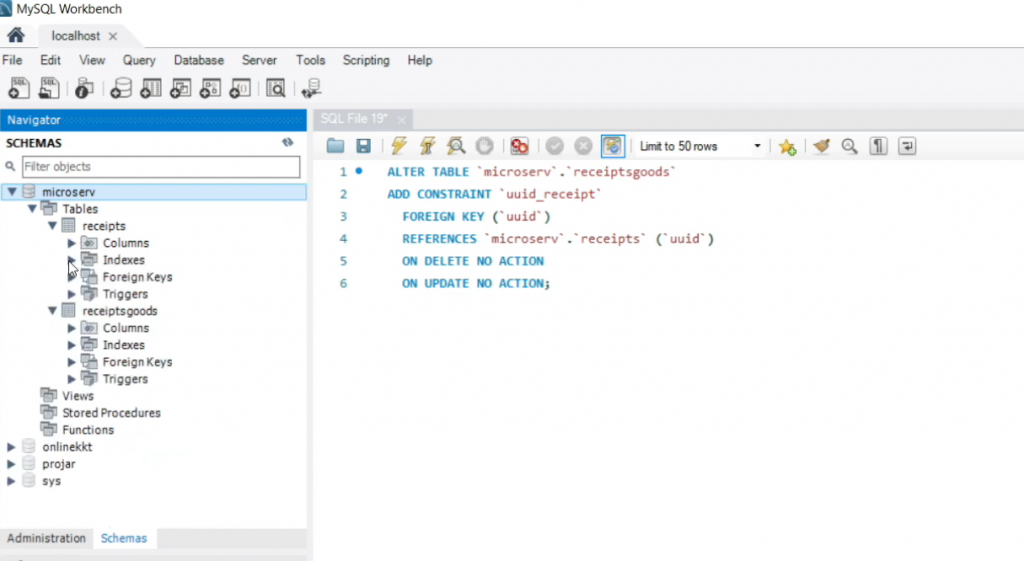Switch to the Administration tab

46,538
